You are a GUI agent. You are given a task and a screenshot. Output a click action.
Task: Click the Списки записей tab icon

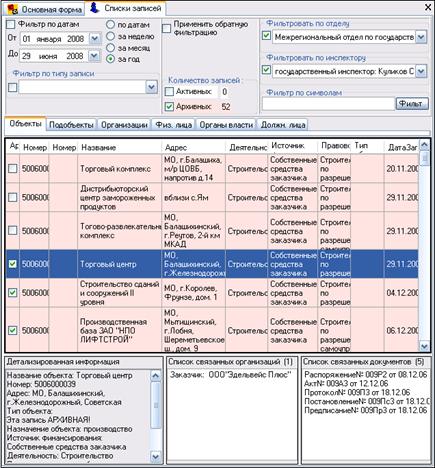pos(95,7)
